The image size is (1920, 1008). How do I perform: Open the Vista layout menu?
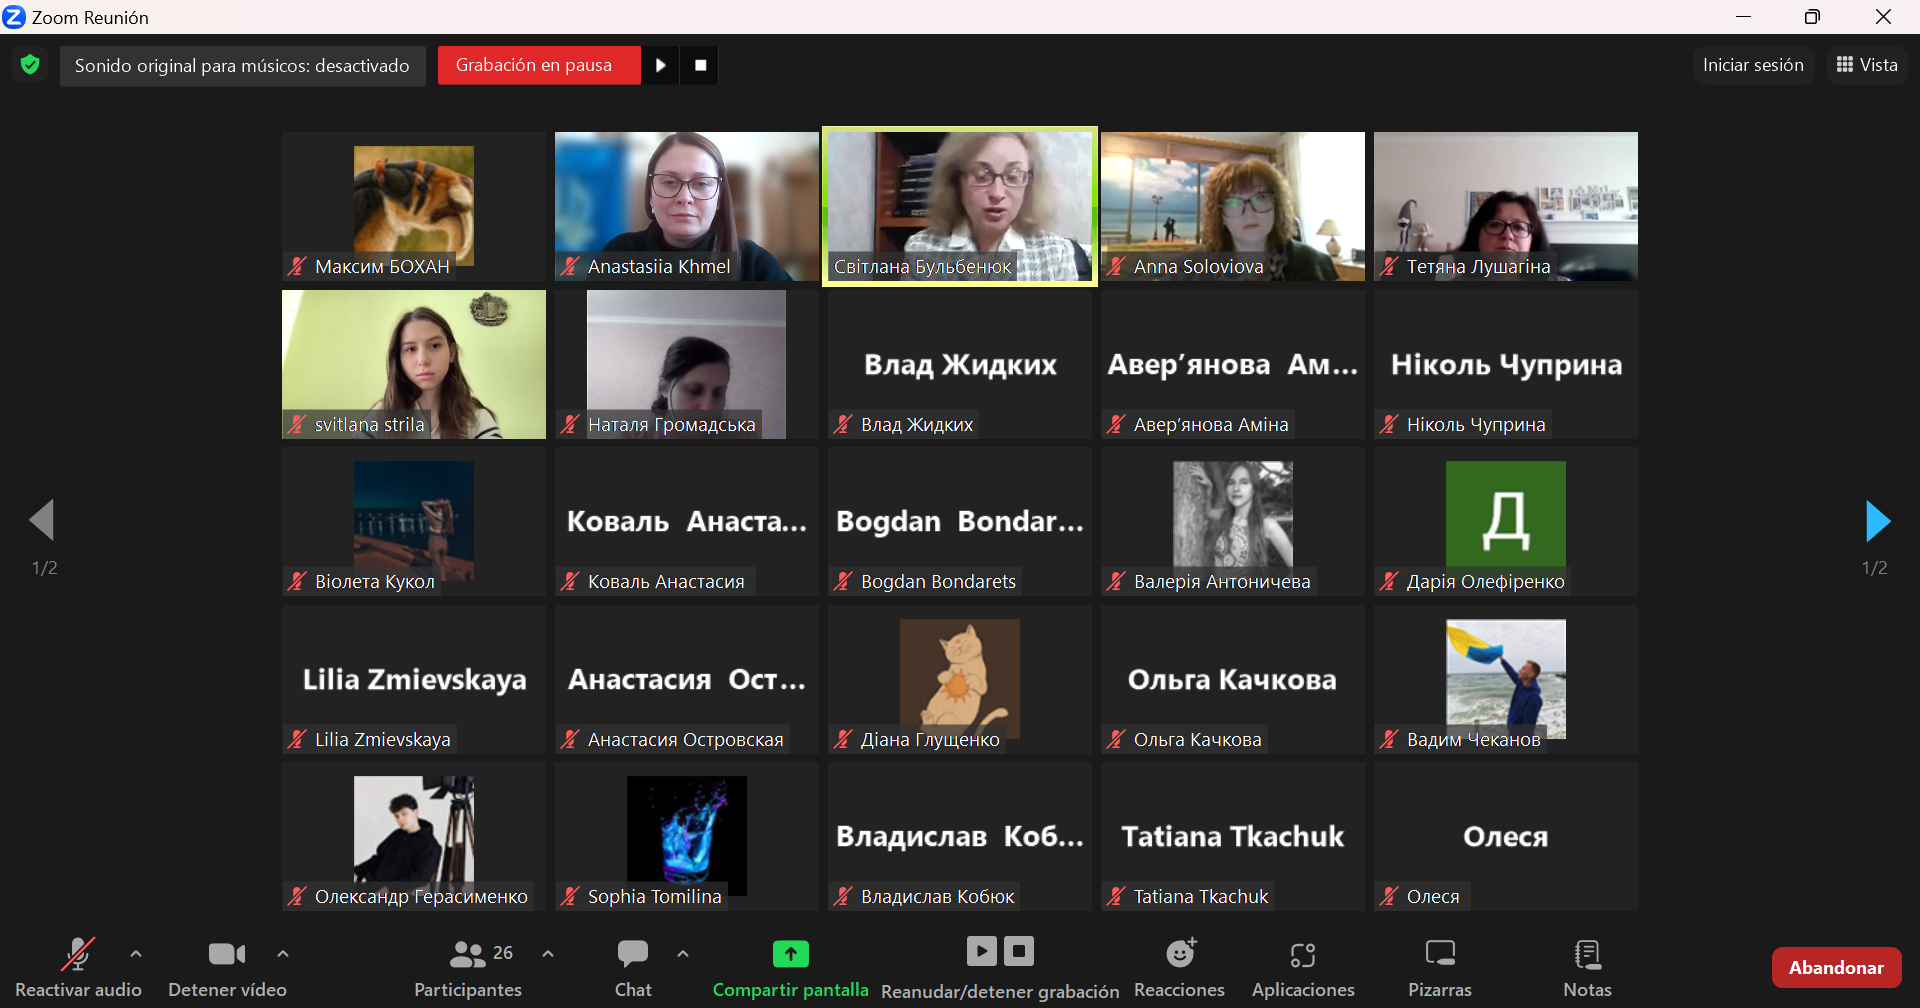coord(1867,65)
